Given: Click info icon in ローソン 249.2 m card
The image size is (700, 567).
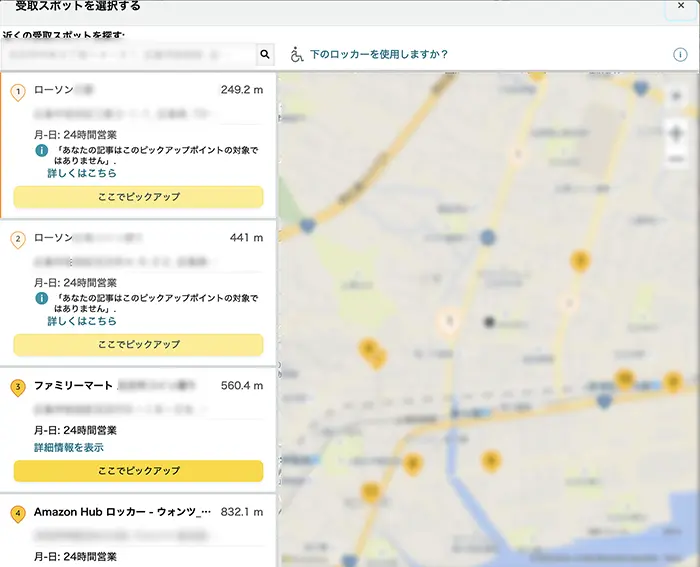Looking at the screenshot, I should click(42, 150).
